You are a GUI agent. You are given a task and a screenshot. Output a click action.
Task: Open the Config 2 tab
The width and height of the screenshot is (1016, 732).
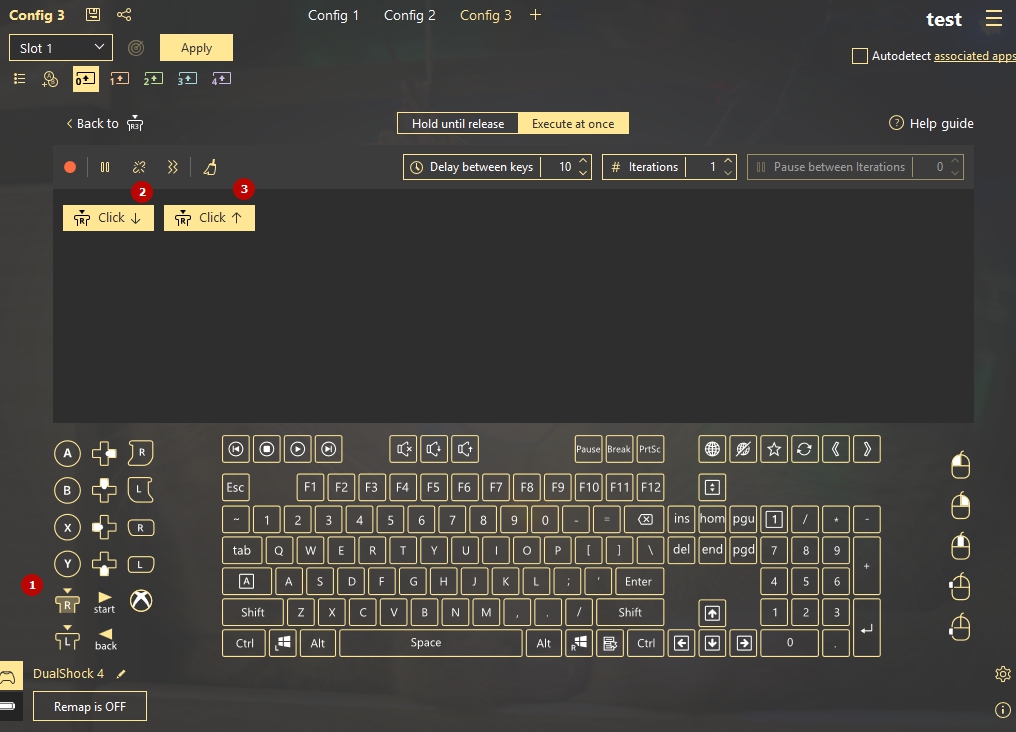410,15
